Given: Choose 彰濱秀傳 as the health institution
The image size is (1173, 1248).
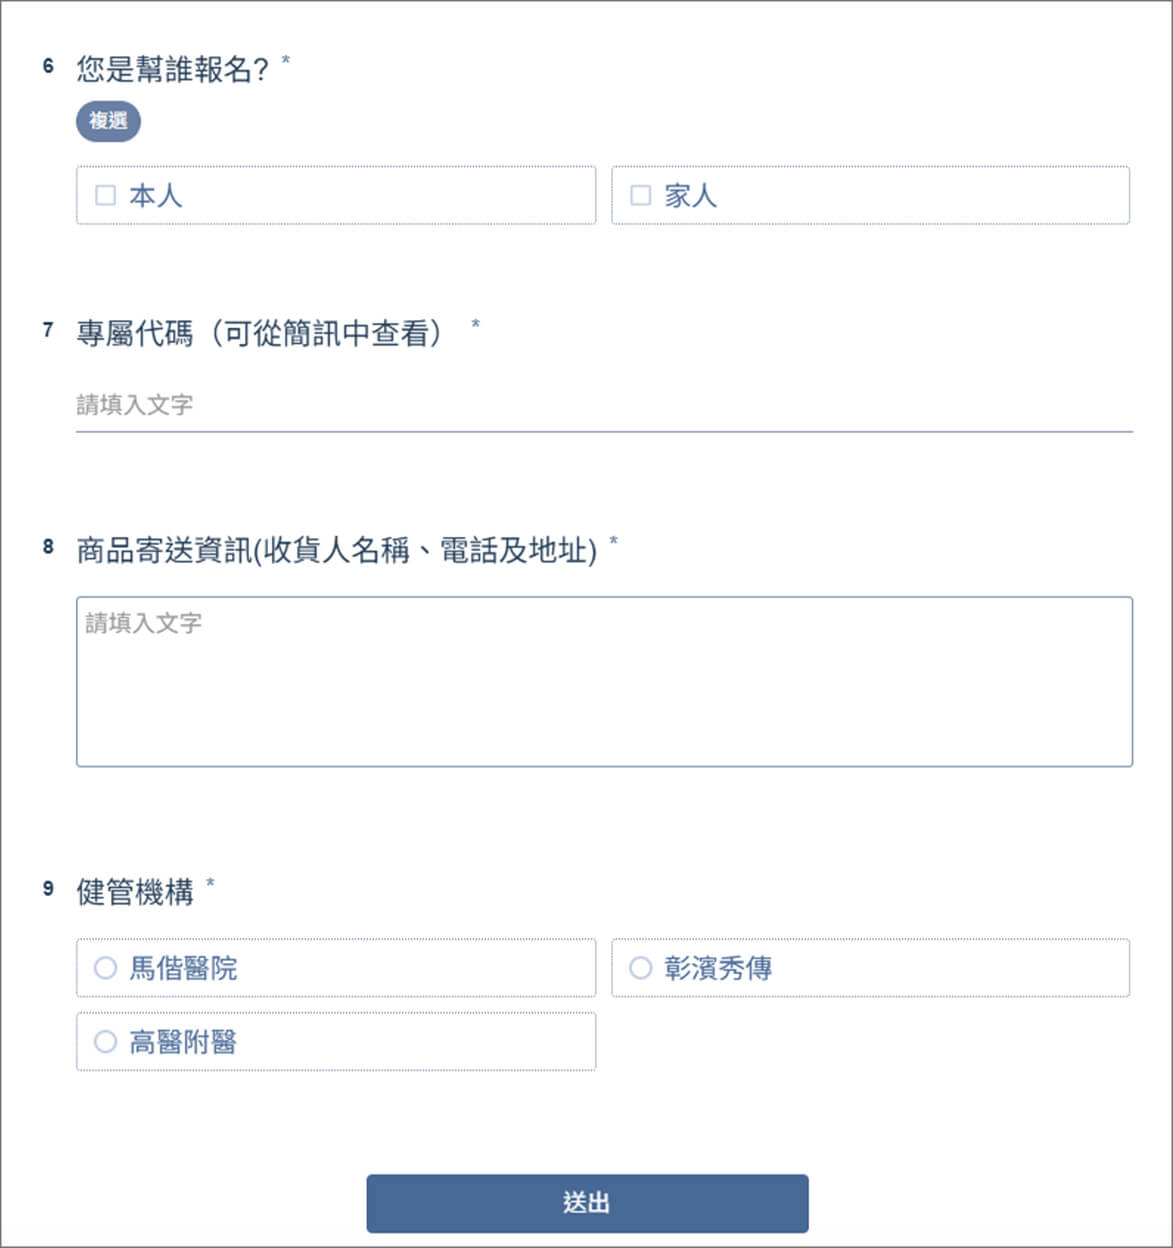Looking at the screenshot, I should pos(641,968).
